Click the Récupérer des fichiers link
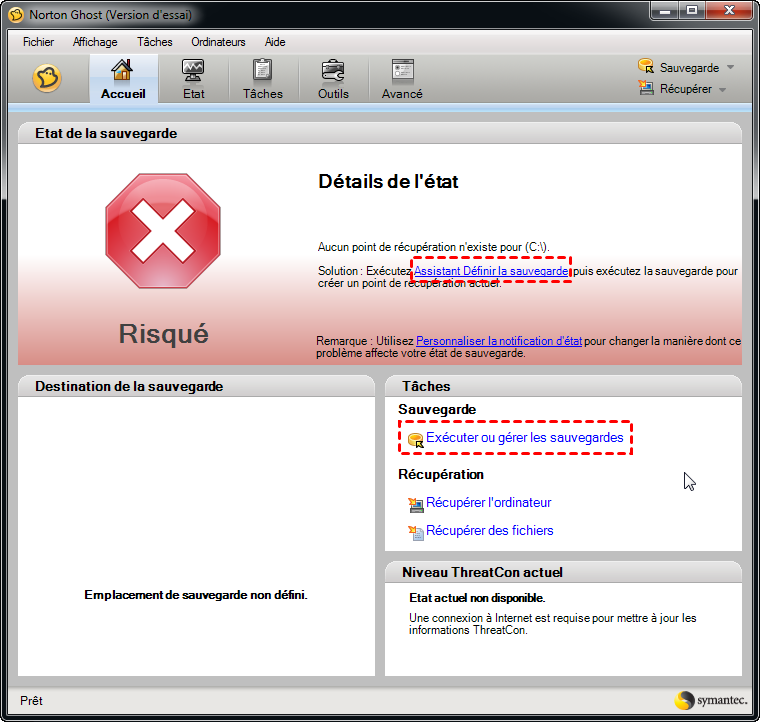 (490, 531)
